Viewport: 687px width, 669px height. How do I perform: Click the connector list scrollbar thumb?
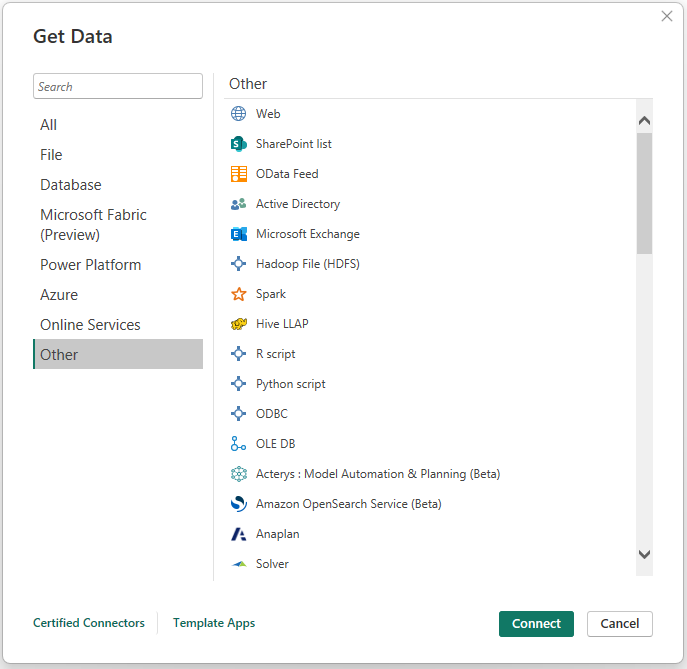[644, 192]
